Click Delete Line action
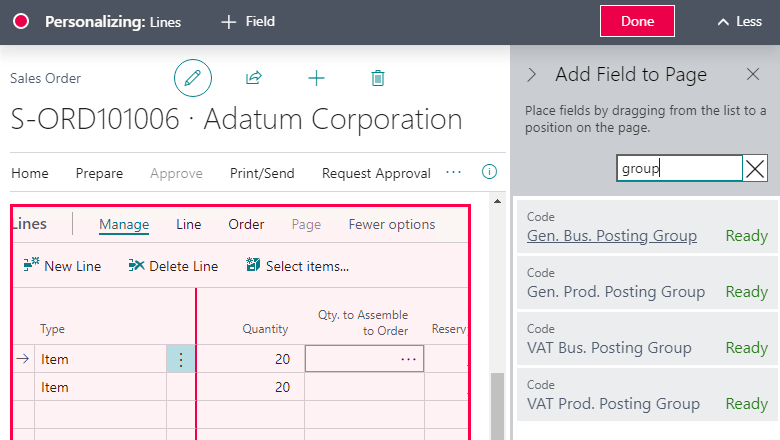The height and width of the screenshot is (440, 780). (x=173, y=266)
